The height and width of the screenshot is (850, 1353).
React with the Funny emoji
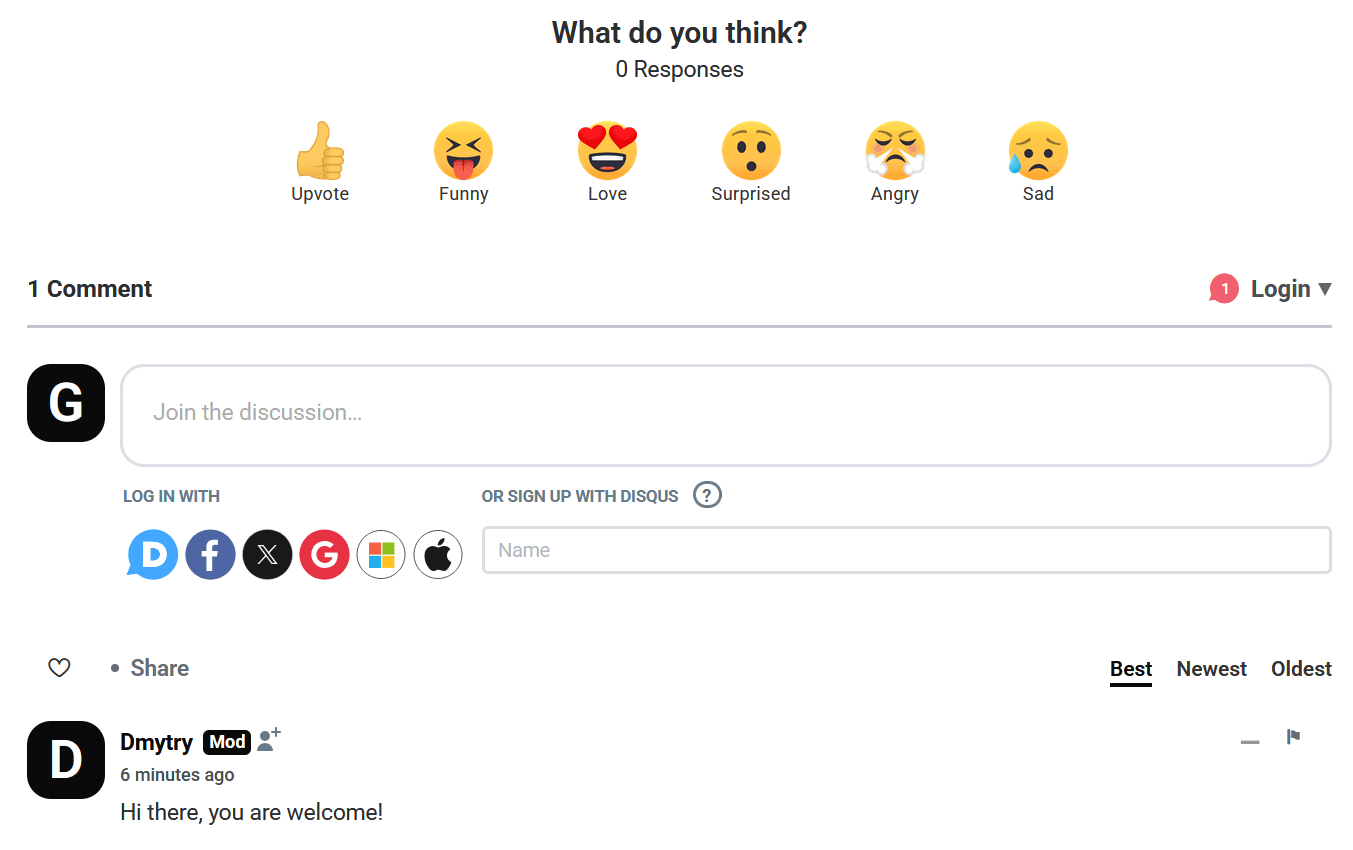pyautogui.click(x=463, y=152)
